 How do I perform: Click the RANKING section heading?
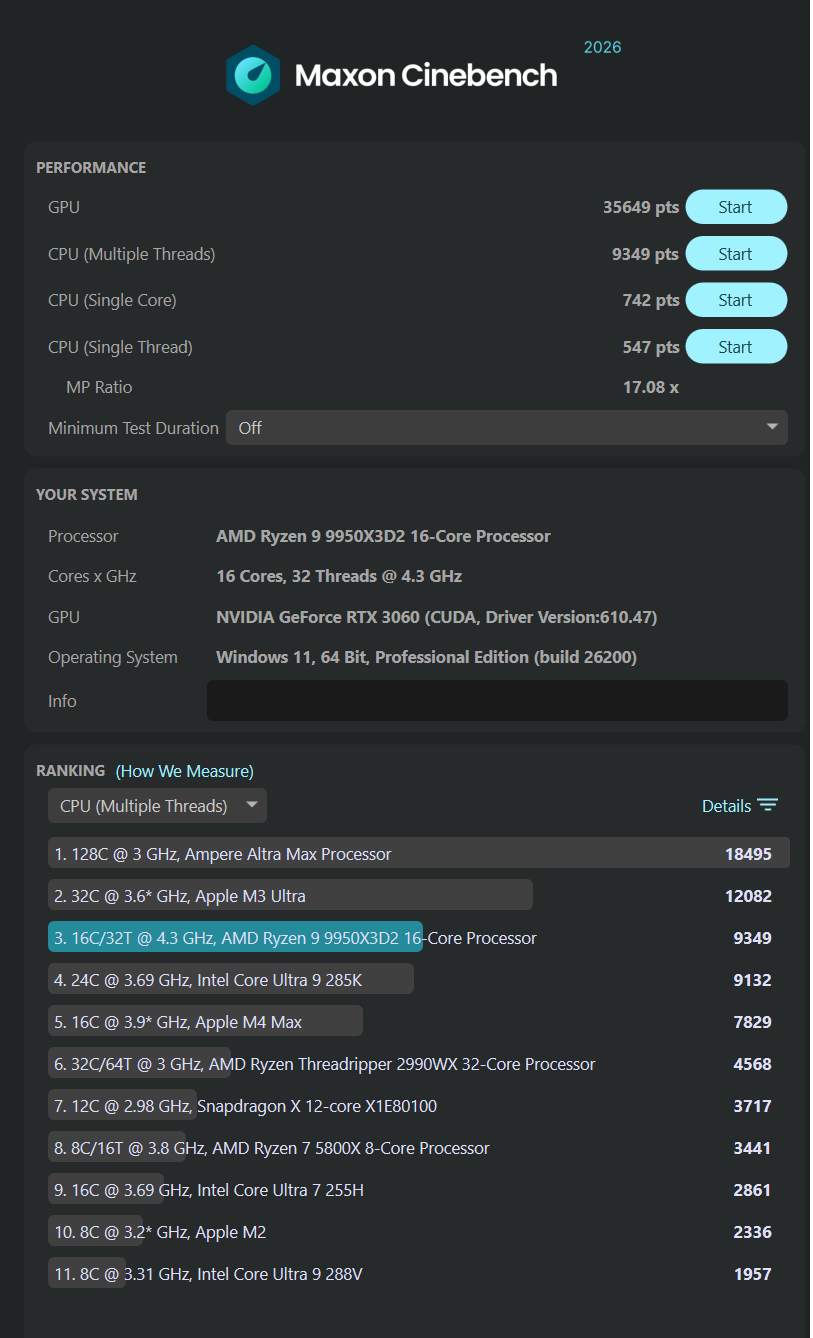pos(70,770)
